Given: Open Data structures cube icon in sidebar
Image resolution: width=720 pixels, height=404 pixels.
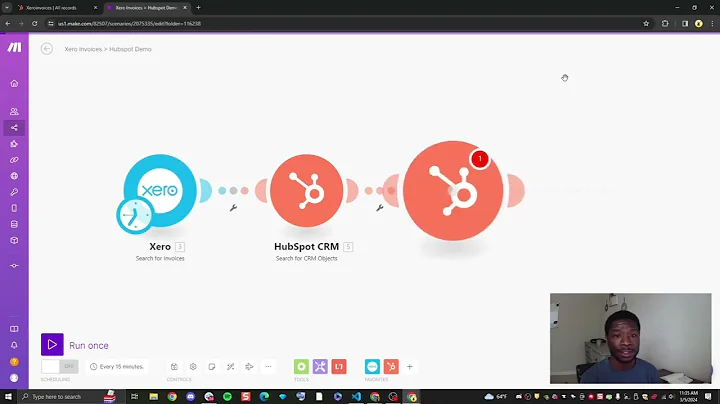Looking at the screenshot, I should pyautogui.click(x=14, y=240).
